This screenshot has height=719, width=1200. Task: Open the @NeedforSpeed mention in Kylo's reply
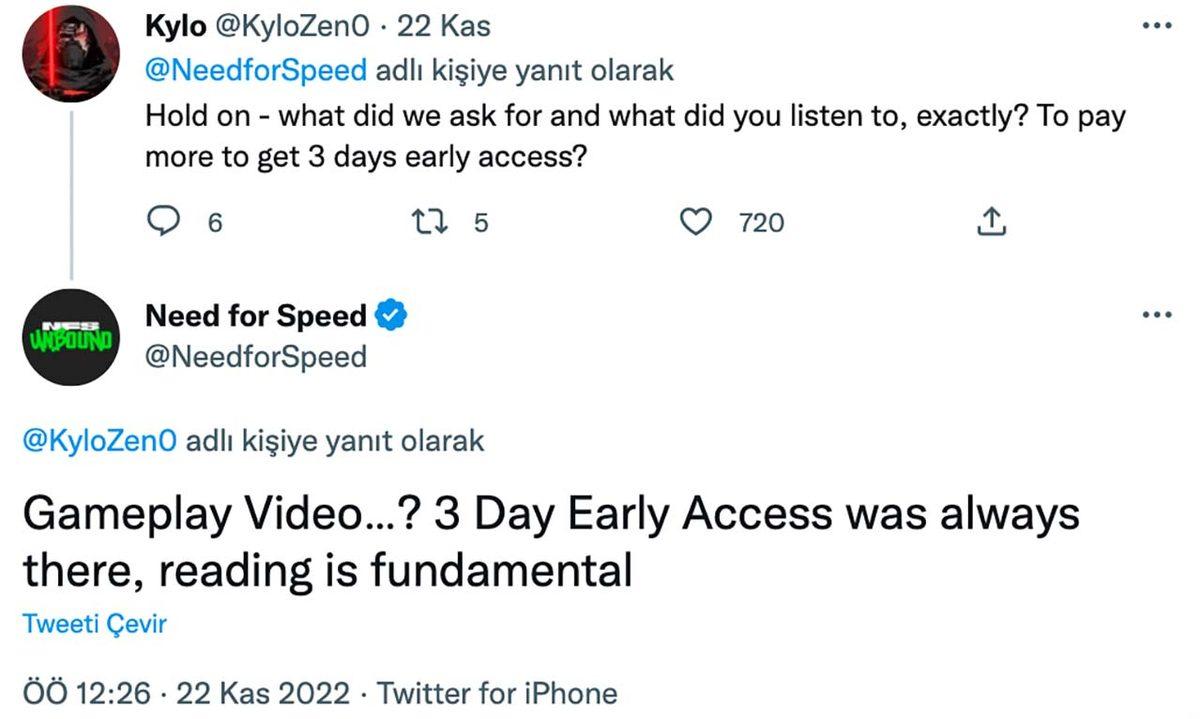coord(256,71)
